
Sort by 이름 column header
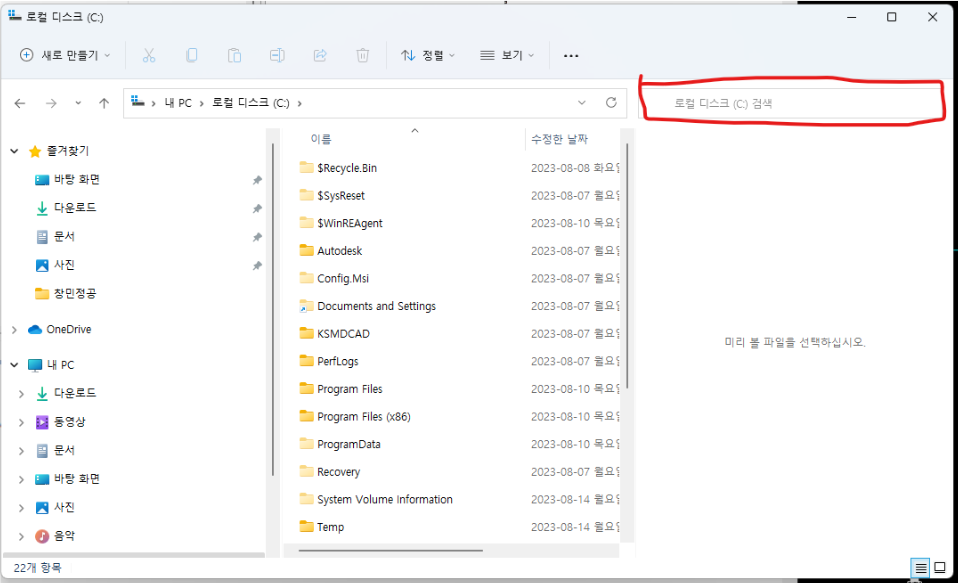tap(321, 139)
